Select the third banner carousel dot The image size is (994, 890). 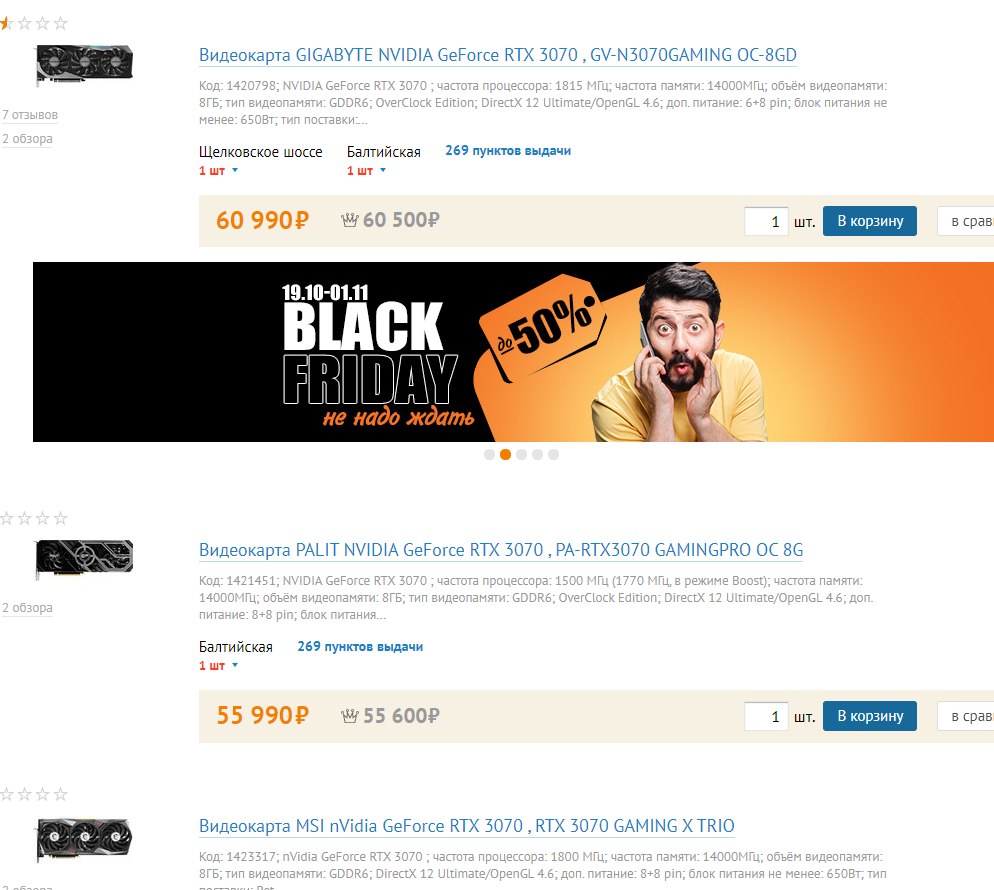(521, 455)
